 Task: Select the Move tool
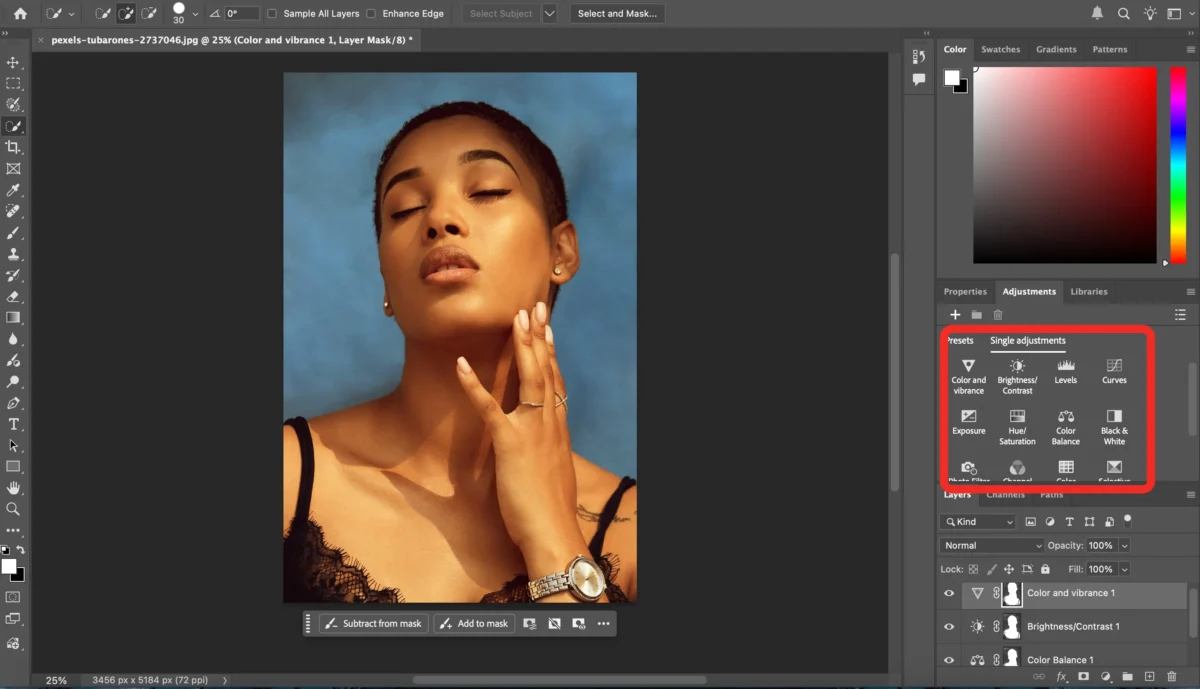click(14, 63)
